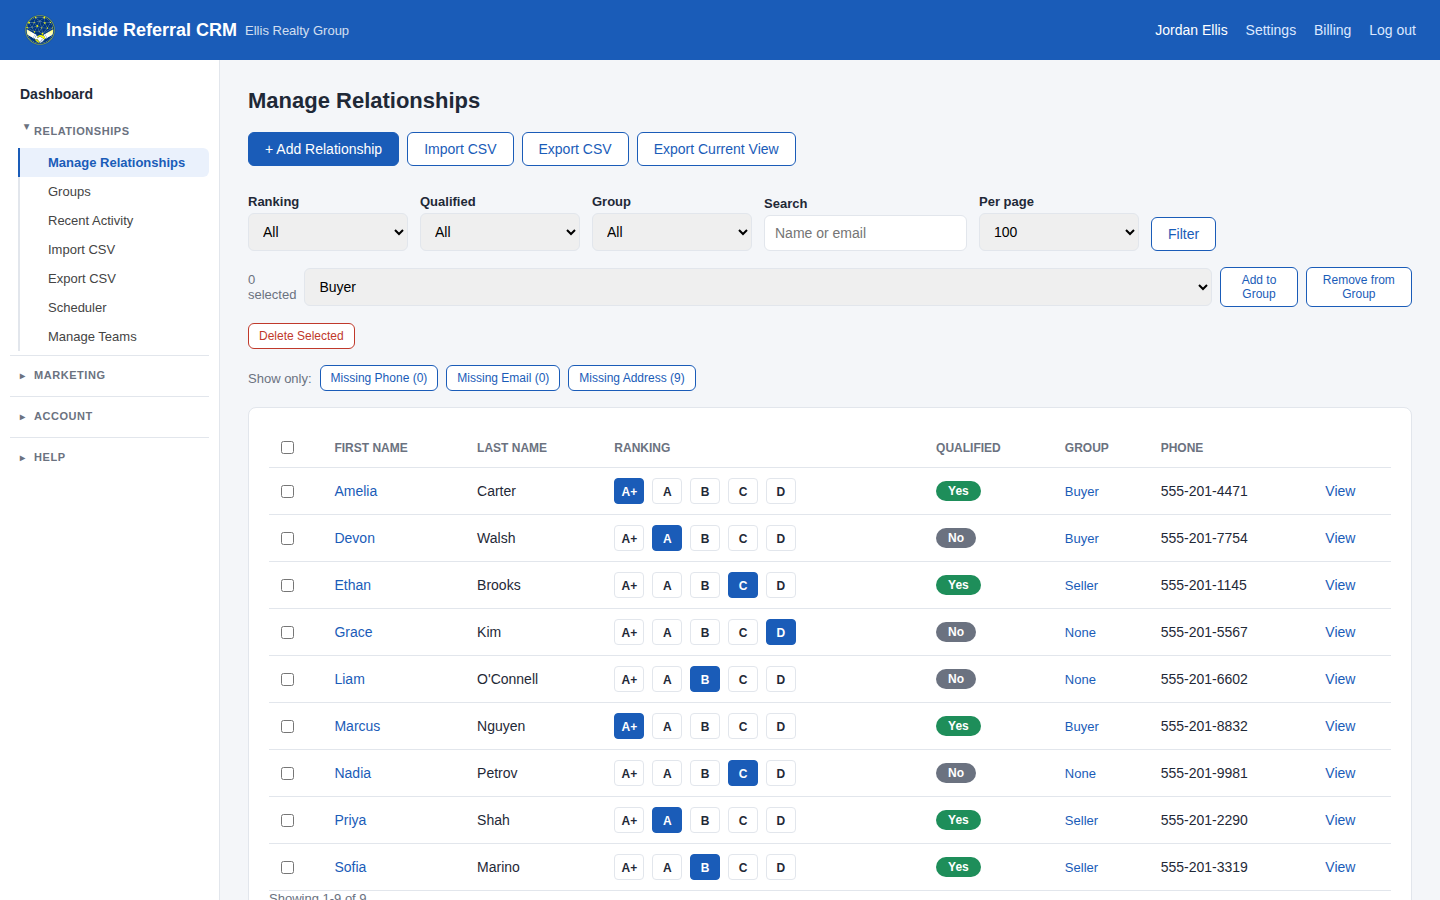Click Log out in top bar
The height and width of the screenshot is (900, 1440).
coord(1392,30)
